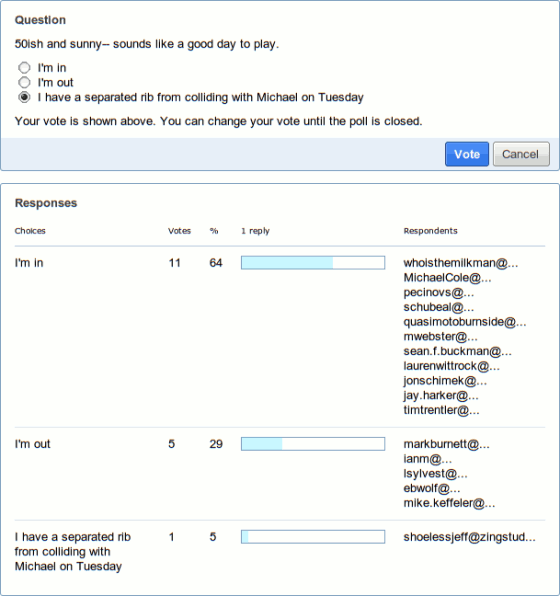
Task: Click the "I'm out" percentage bar
Action: pos(313,444)
